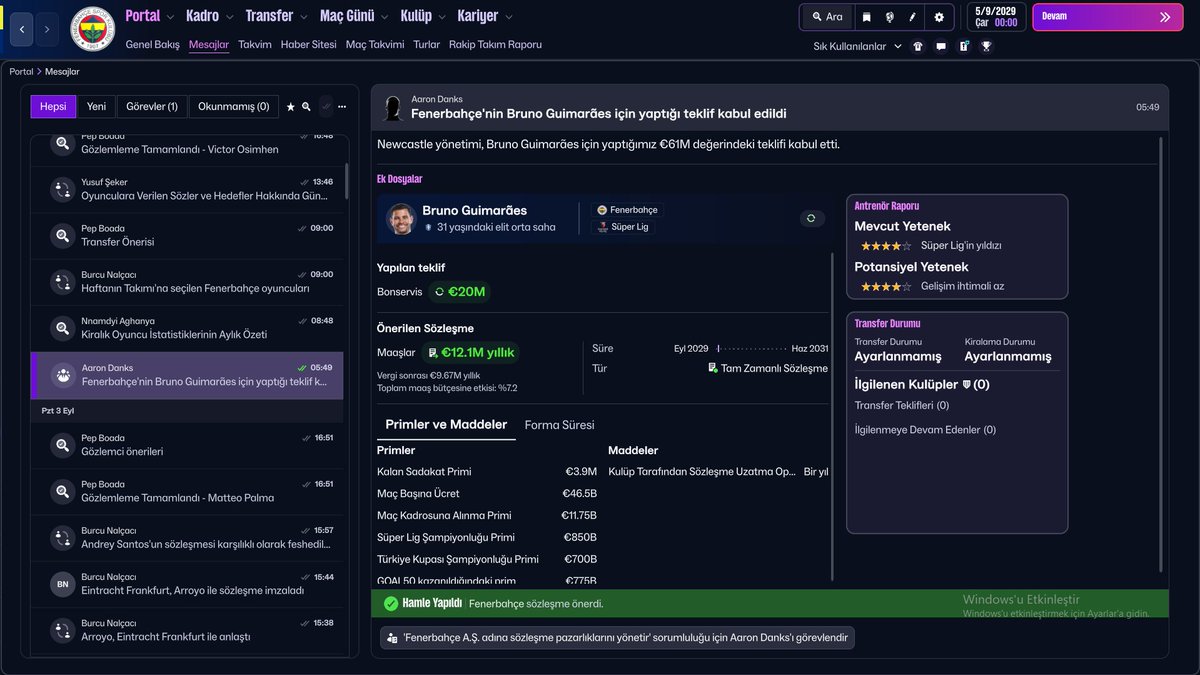Image resolution: width=1200 pixels, height=675 pixels.
Task: Click Aaron Danks's silhouette avatar in message header
Action: (x=392, y=108)
